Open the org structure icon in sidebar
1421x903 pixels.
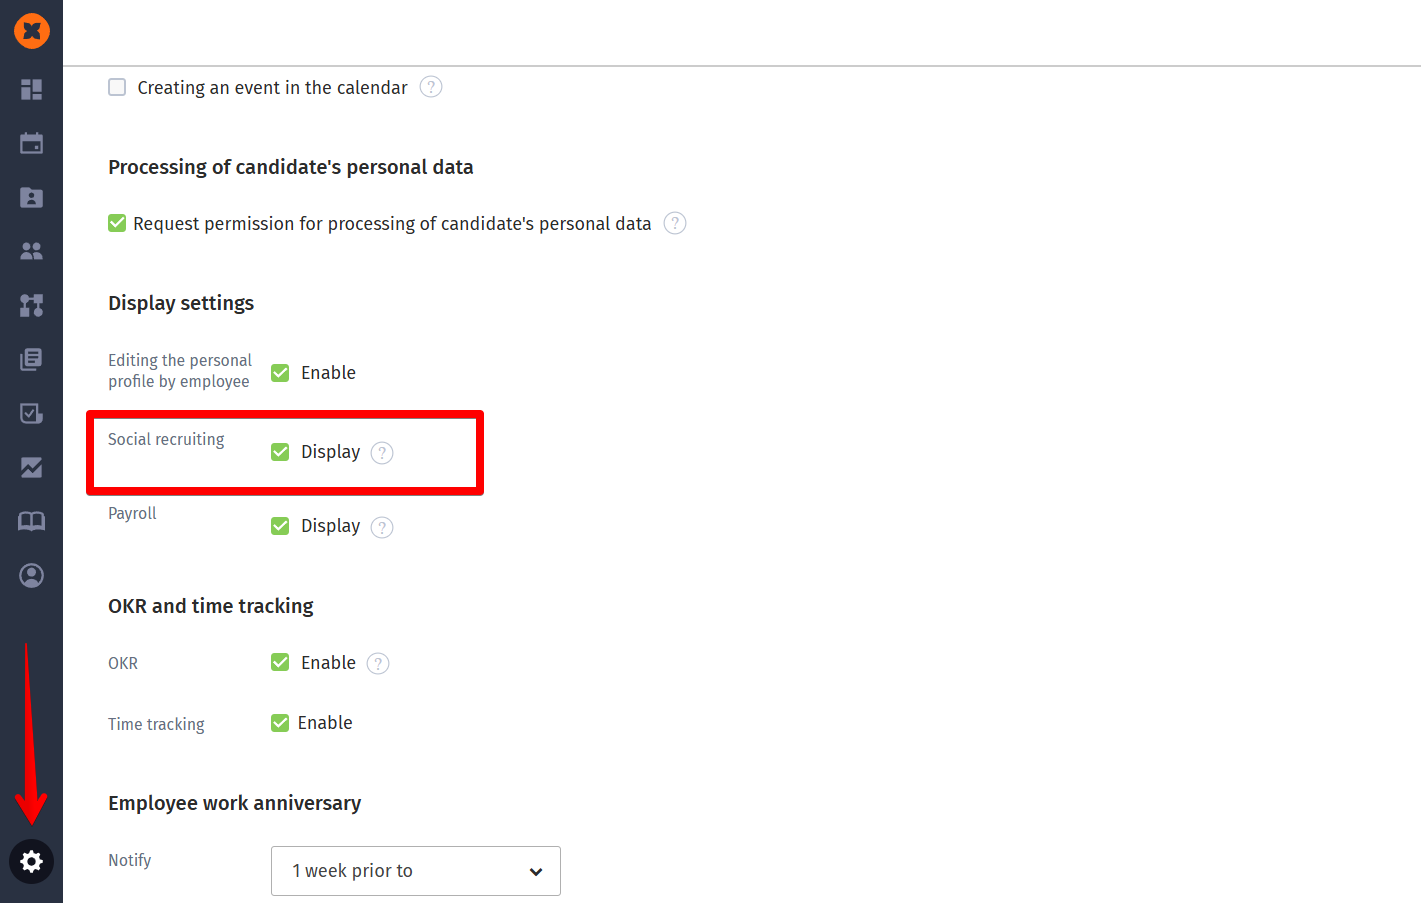pyautogui.click(x=31, y=305)
